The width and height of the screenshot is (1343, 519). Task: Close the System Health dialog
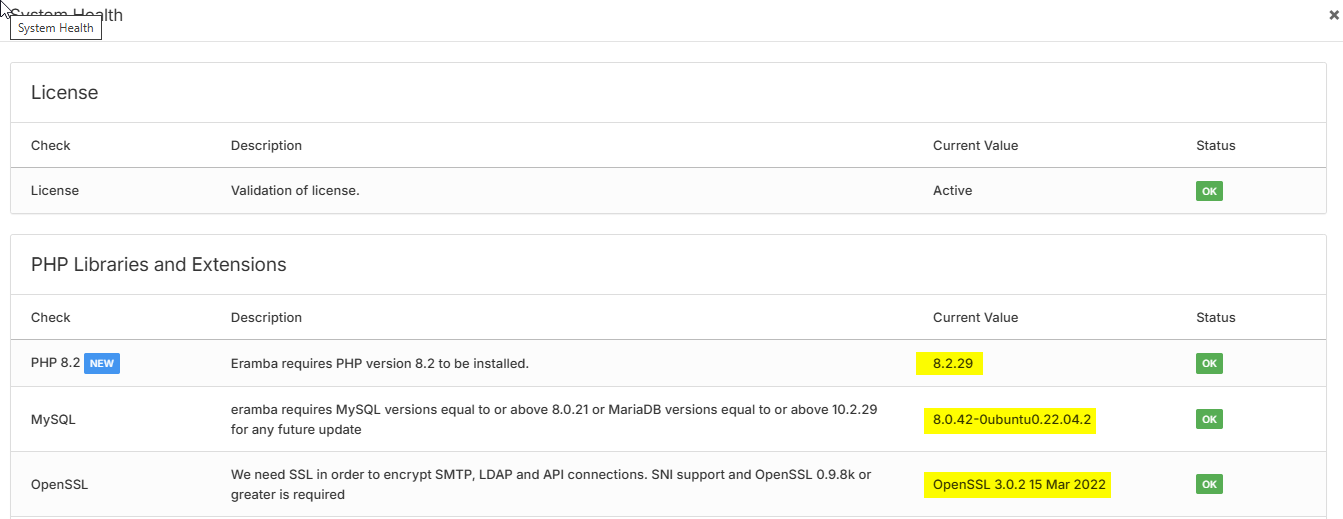1333,16
